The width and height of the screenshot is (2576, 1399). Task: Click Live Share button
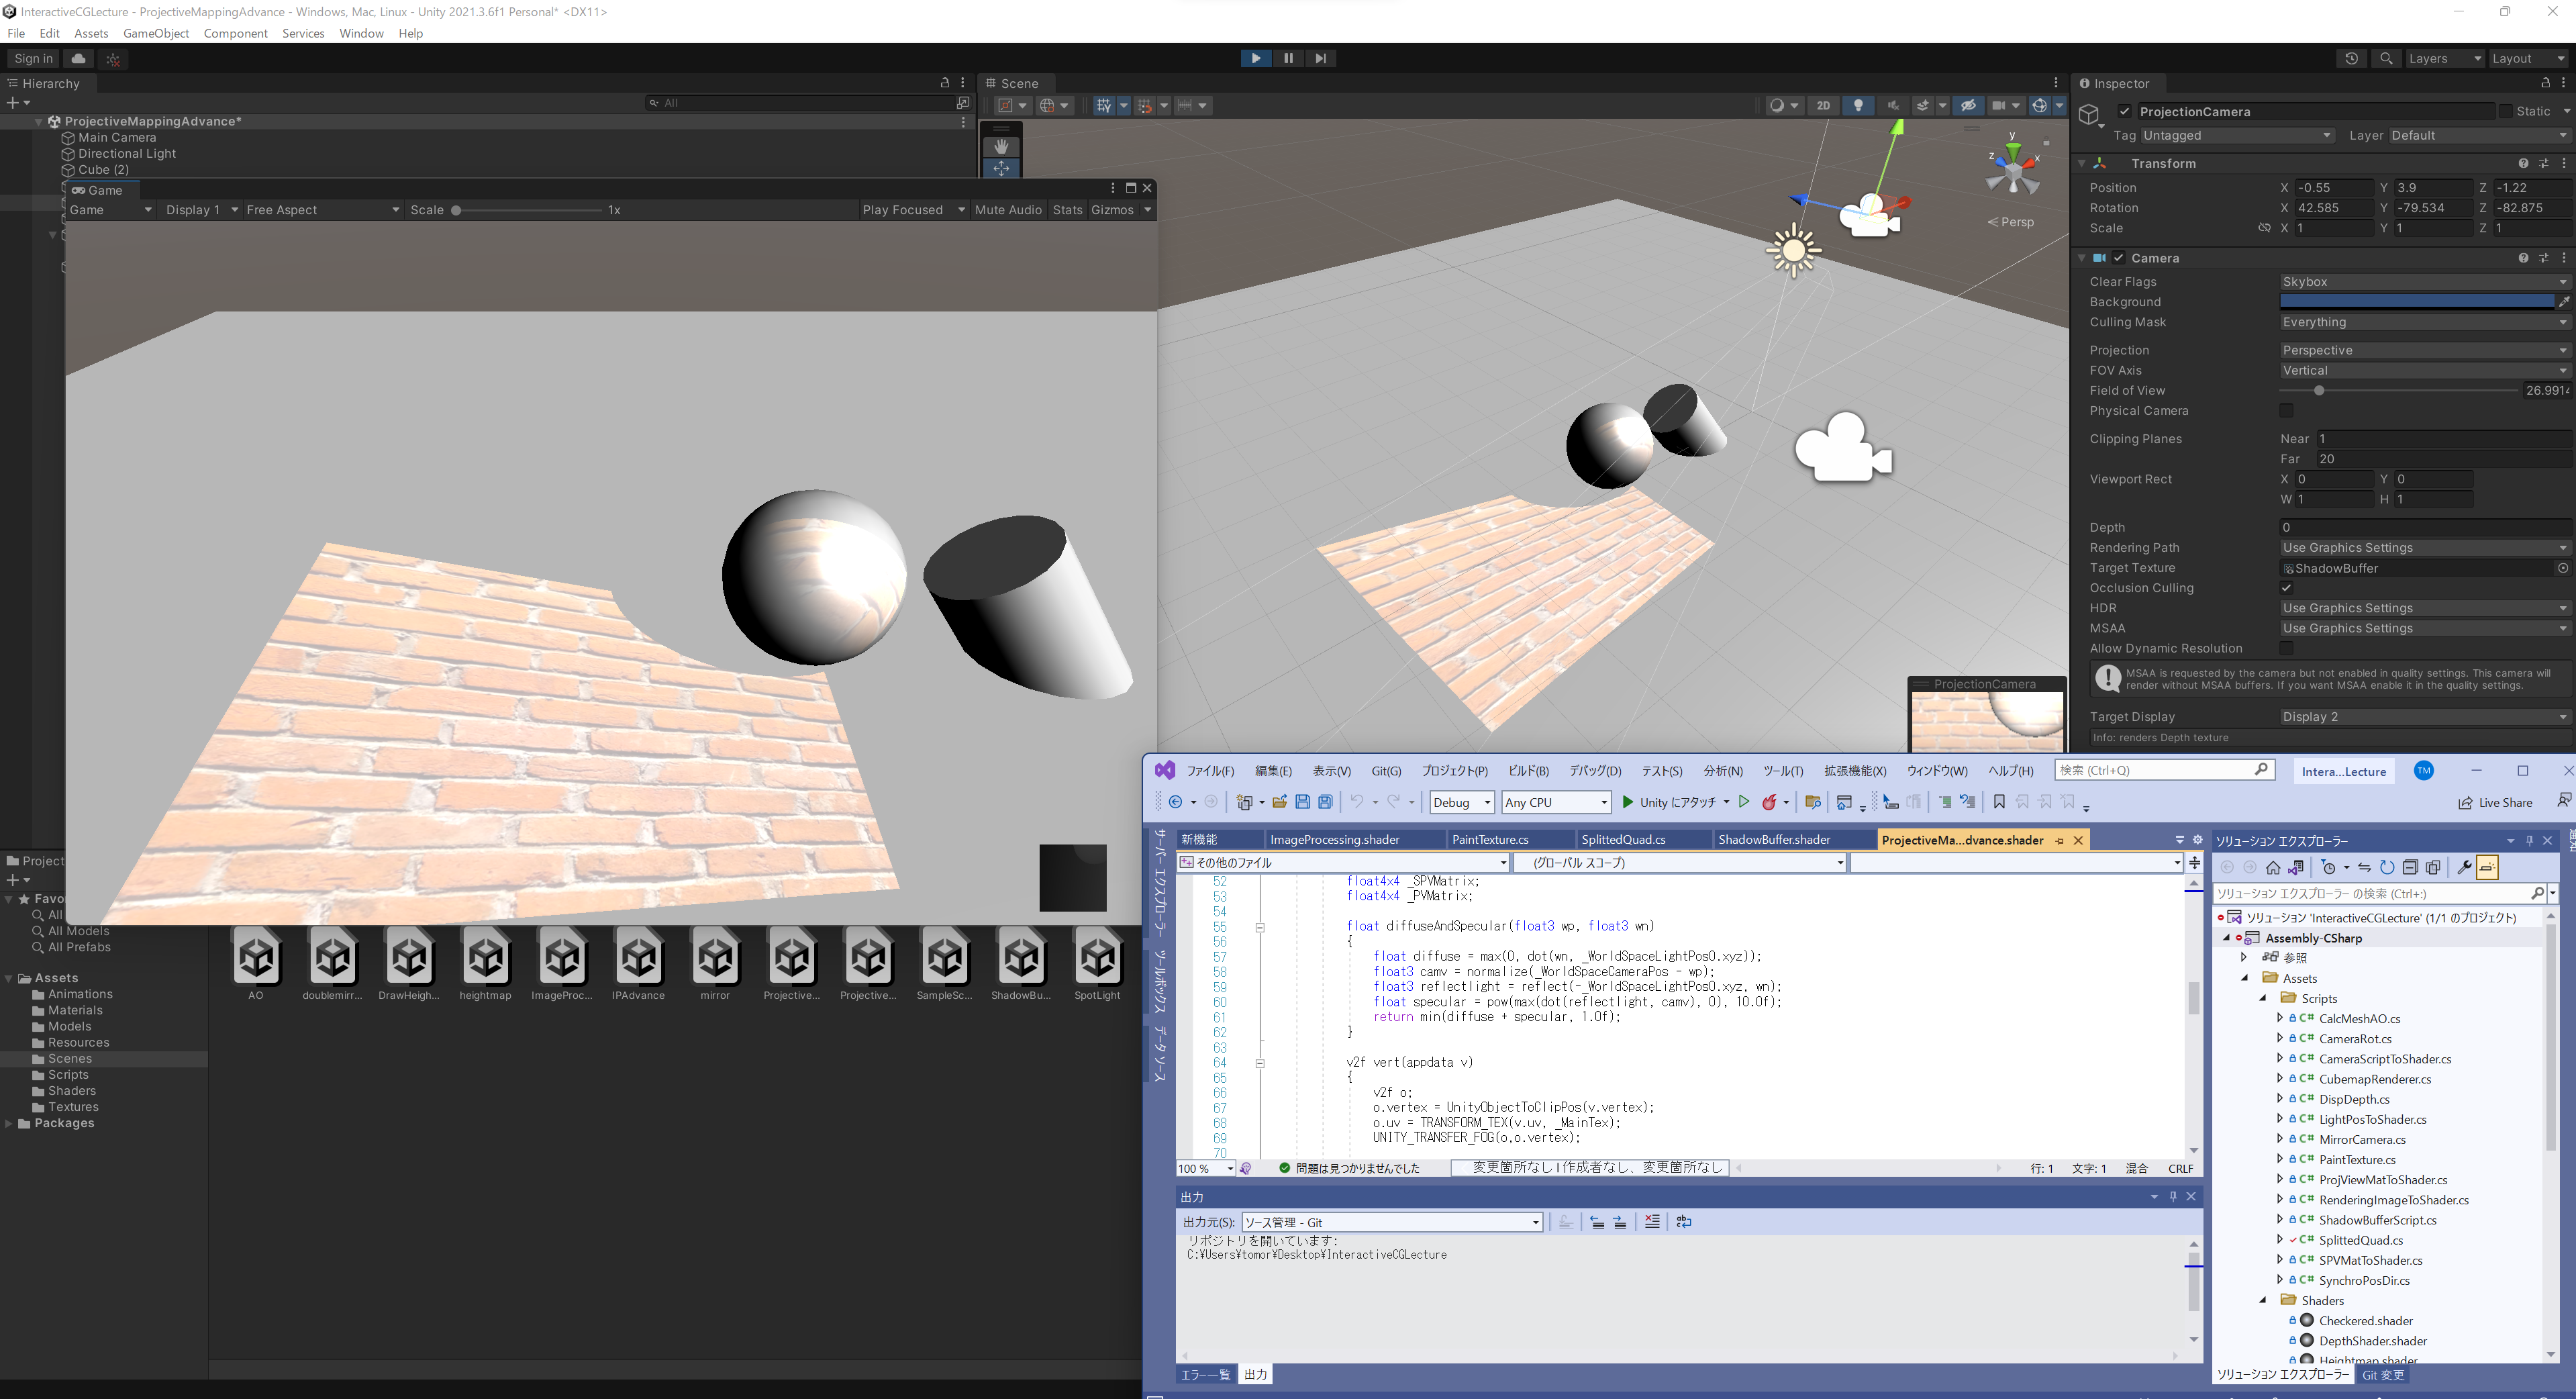2496,802
